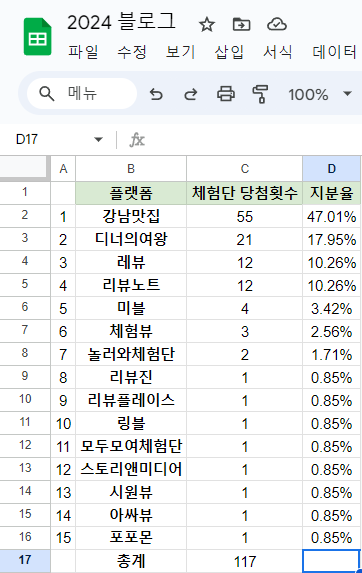The height and width of the screenshot is (573, 362).
Task: Select the 플랫폼 header cell
Action: coord(131,193)
